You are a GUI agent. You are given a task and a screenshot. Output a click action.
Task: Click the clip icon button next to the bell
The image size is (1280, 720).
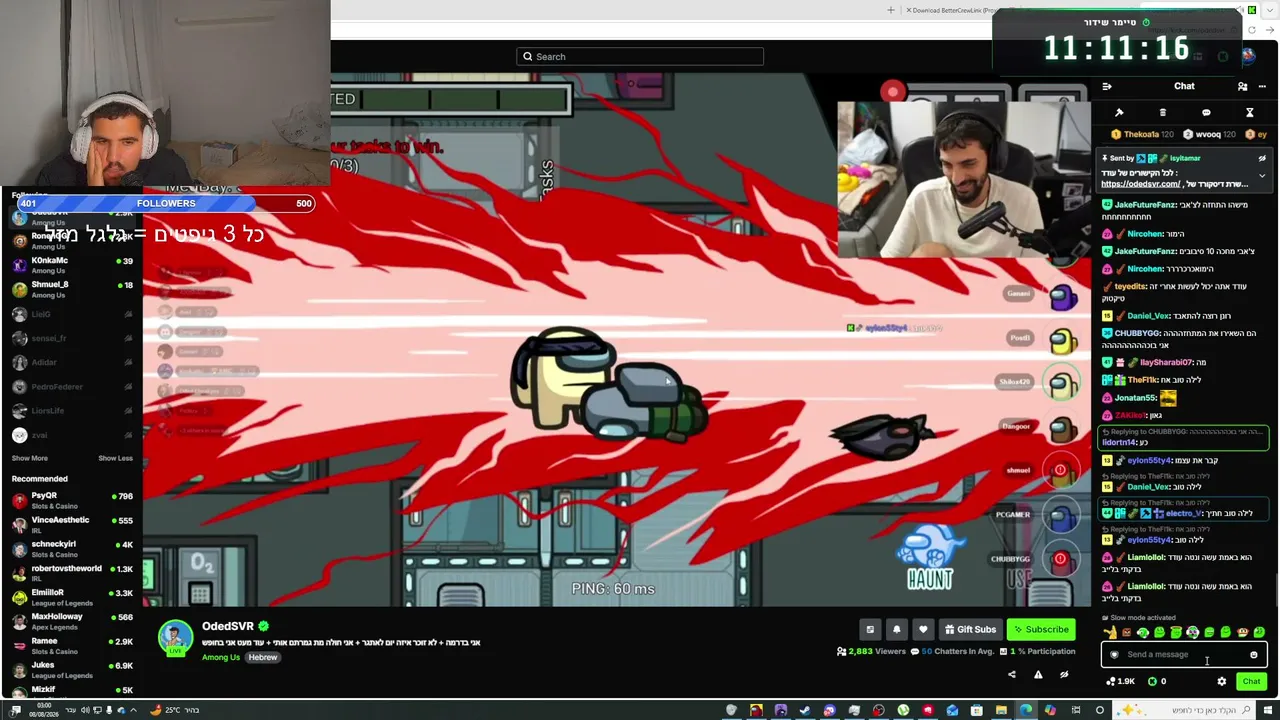870,630
